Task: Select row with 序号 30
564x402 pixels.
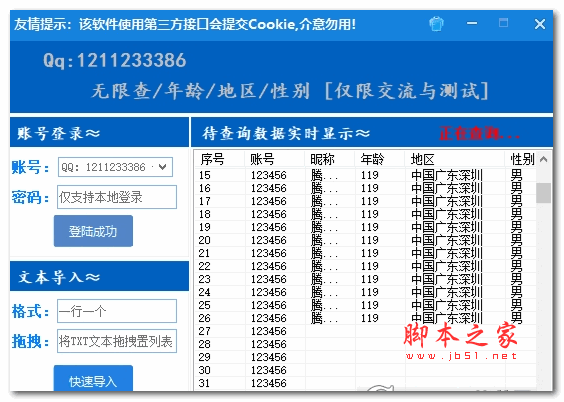Action: tap(365, 370)
